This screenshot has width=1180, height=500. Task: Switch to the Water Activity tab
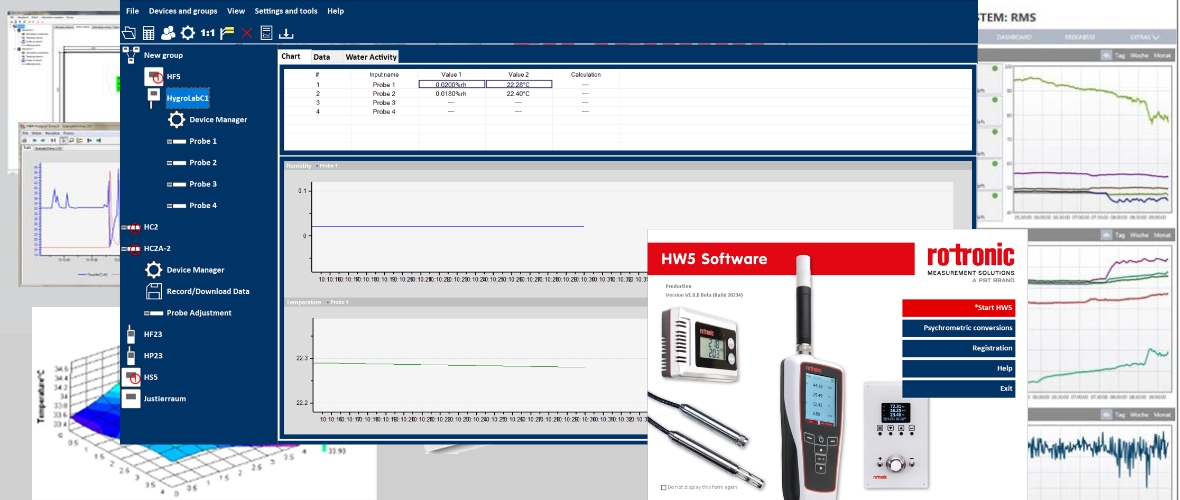[371, 57]
